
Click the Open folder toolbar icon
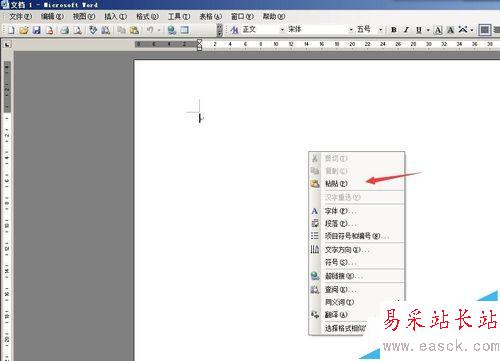point(24,30)
